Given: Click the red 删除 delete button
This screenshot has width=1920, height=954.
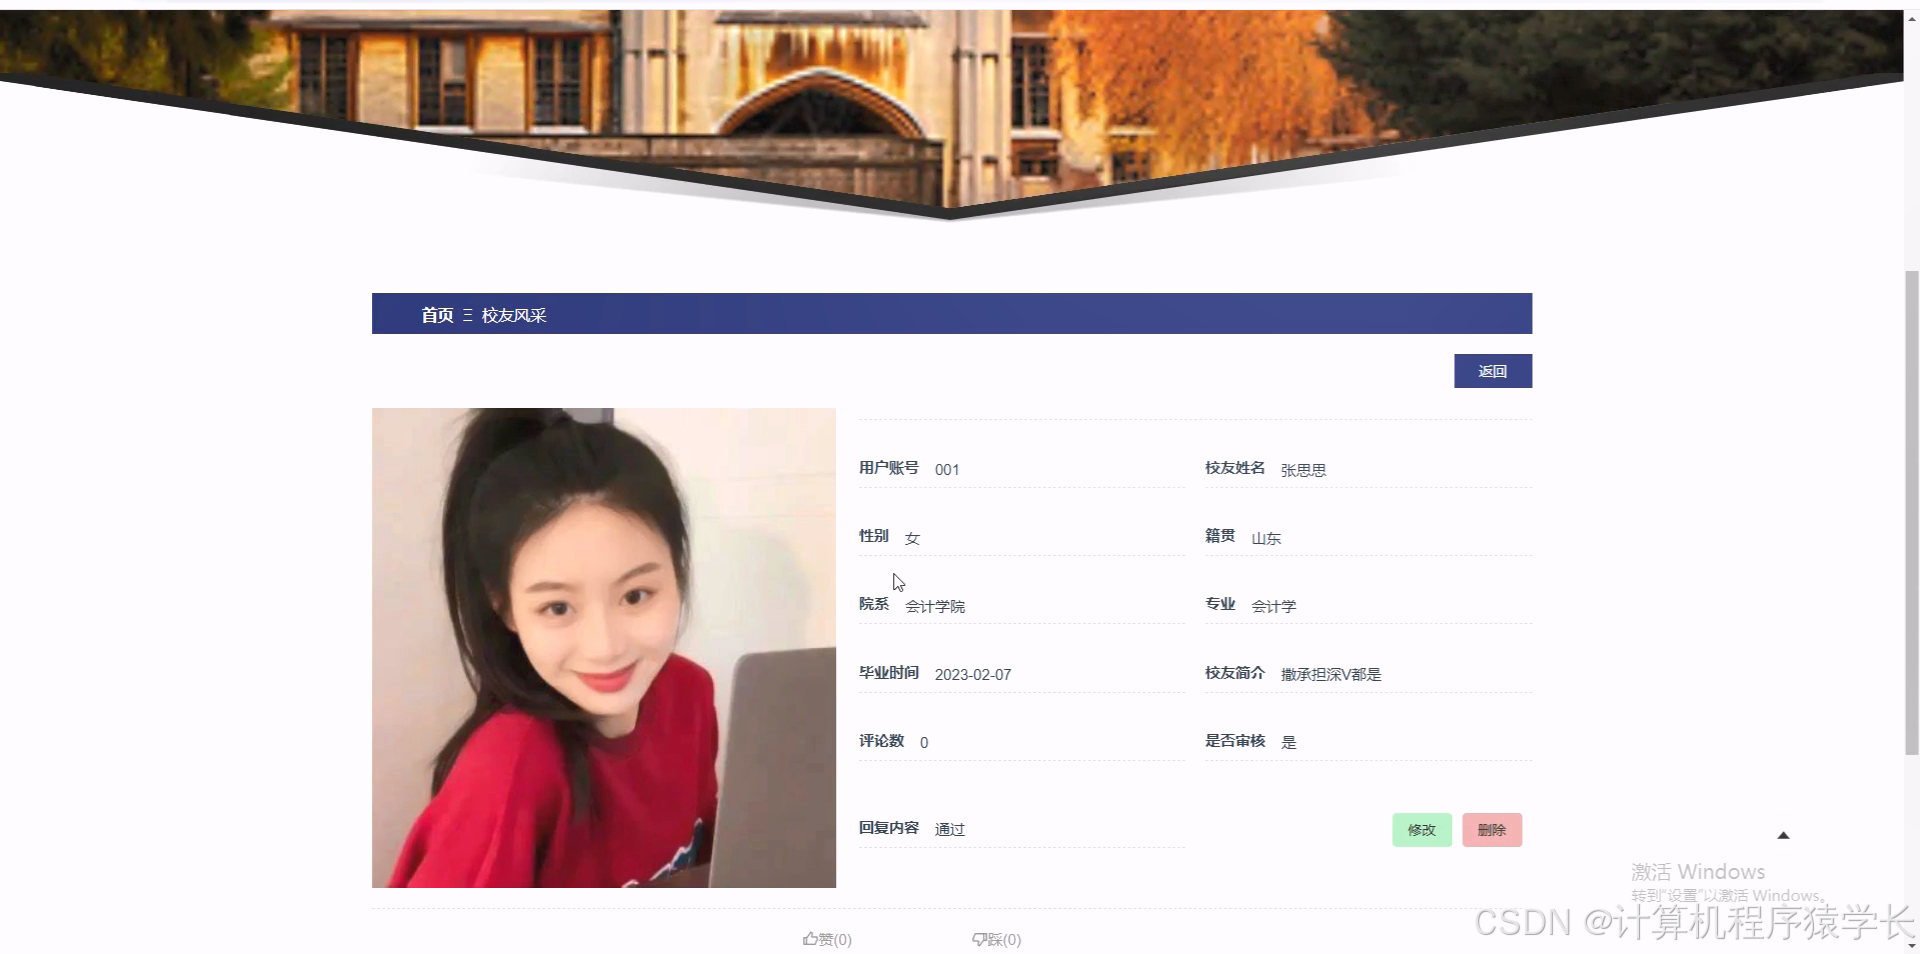Looking at the screenshot, I should tap(1491, 830).
